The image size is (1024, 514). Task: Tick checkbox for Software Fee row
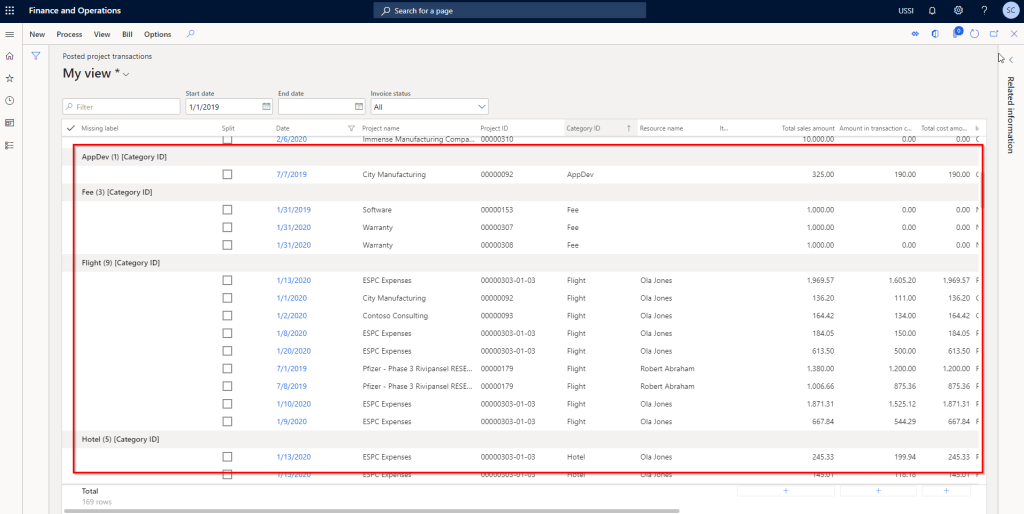[227, 210]
